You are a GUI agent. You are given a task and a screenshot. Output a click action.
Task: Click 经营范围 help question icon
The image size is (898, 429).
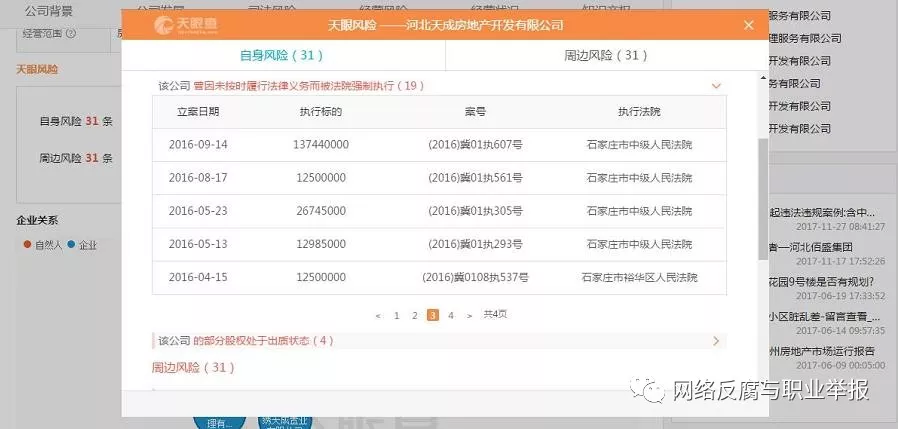pos(71,33)
